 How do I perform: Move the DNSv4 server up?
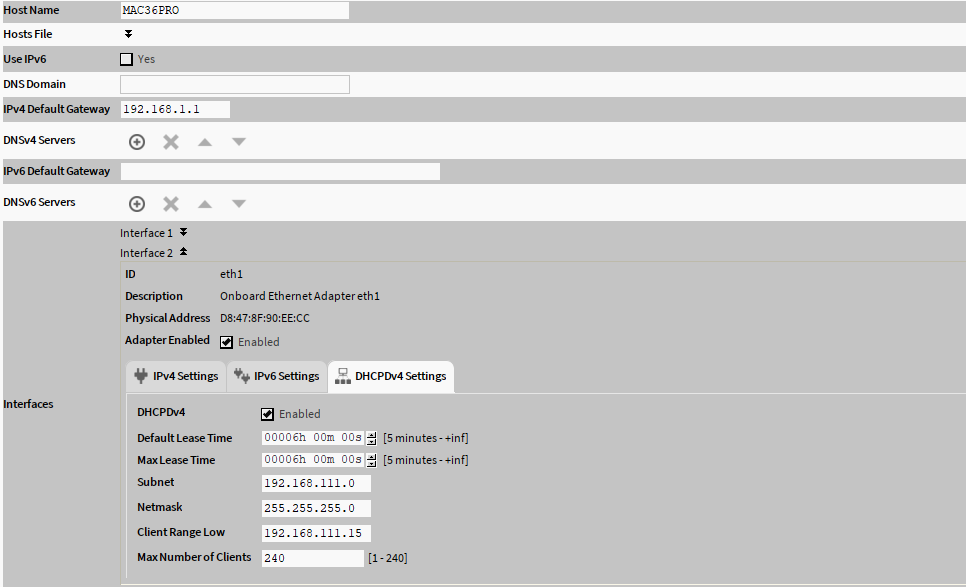point(204,141)
